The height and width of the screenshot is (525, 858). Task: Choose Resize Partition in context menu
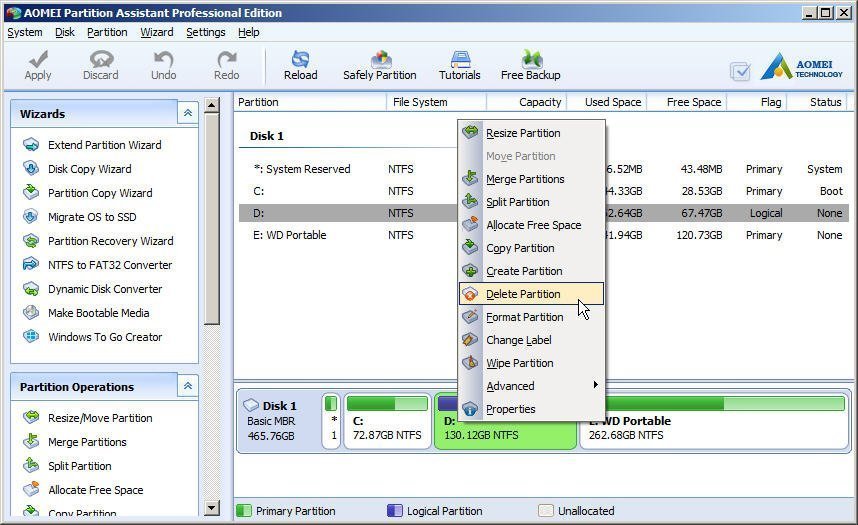[x=531, y=133]
